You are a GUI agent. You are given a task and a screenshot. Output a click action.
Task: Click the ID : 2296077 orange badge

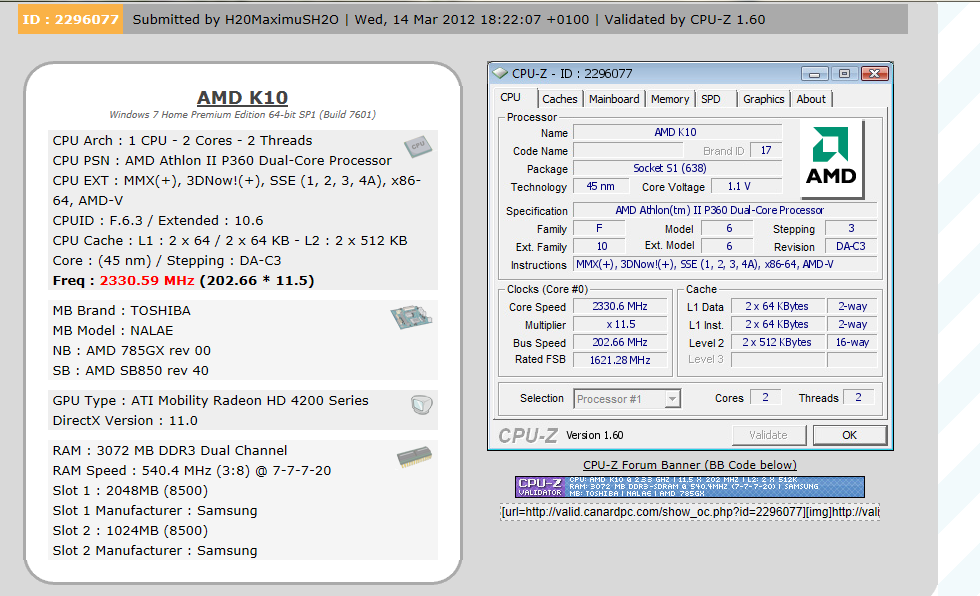click(71, 19)
